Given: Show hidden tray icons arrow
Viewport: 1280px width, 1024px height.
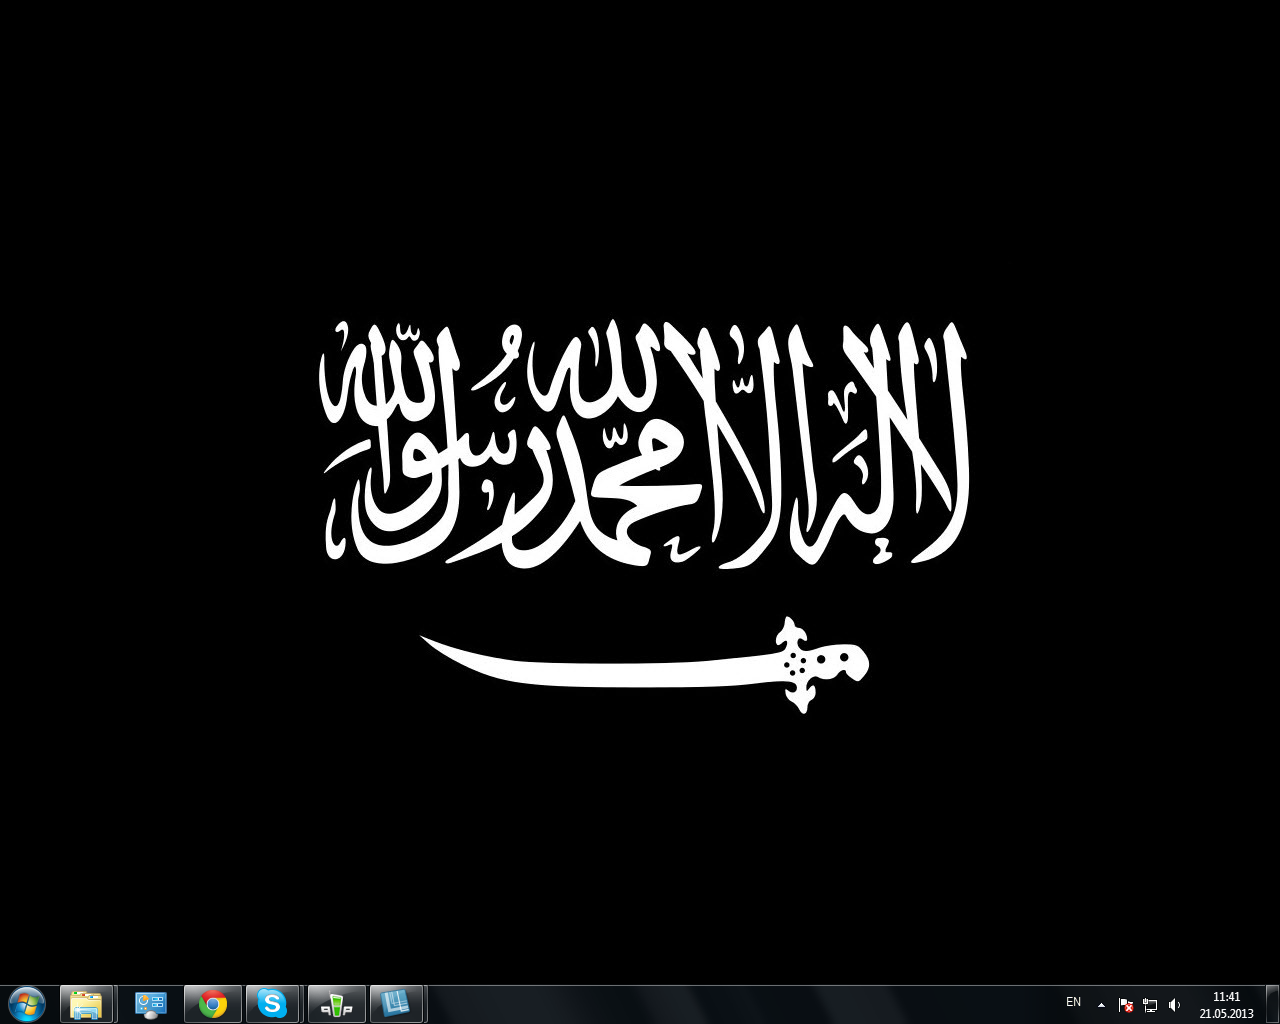Looking at the screenshot, I should (1101, 1005).
